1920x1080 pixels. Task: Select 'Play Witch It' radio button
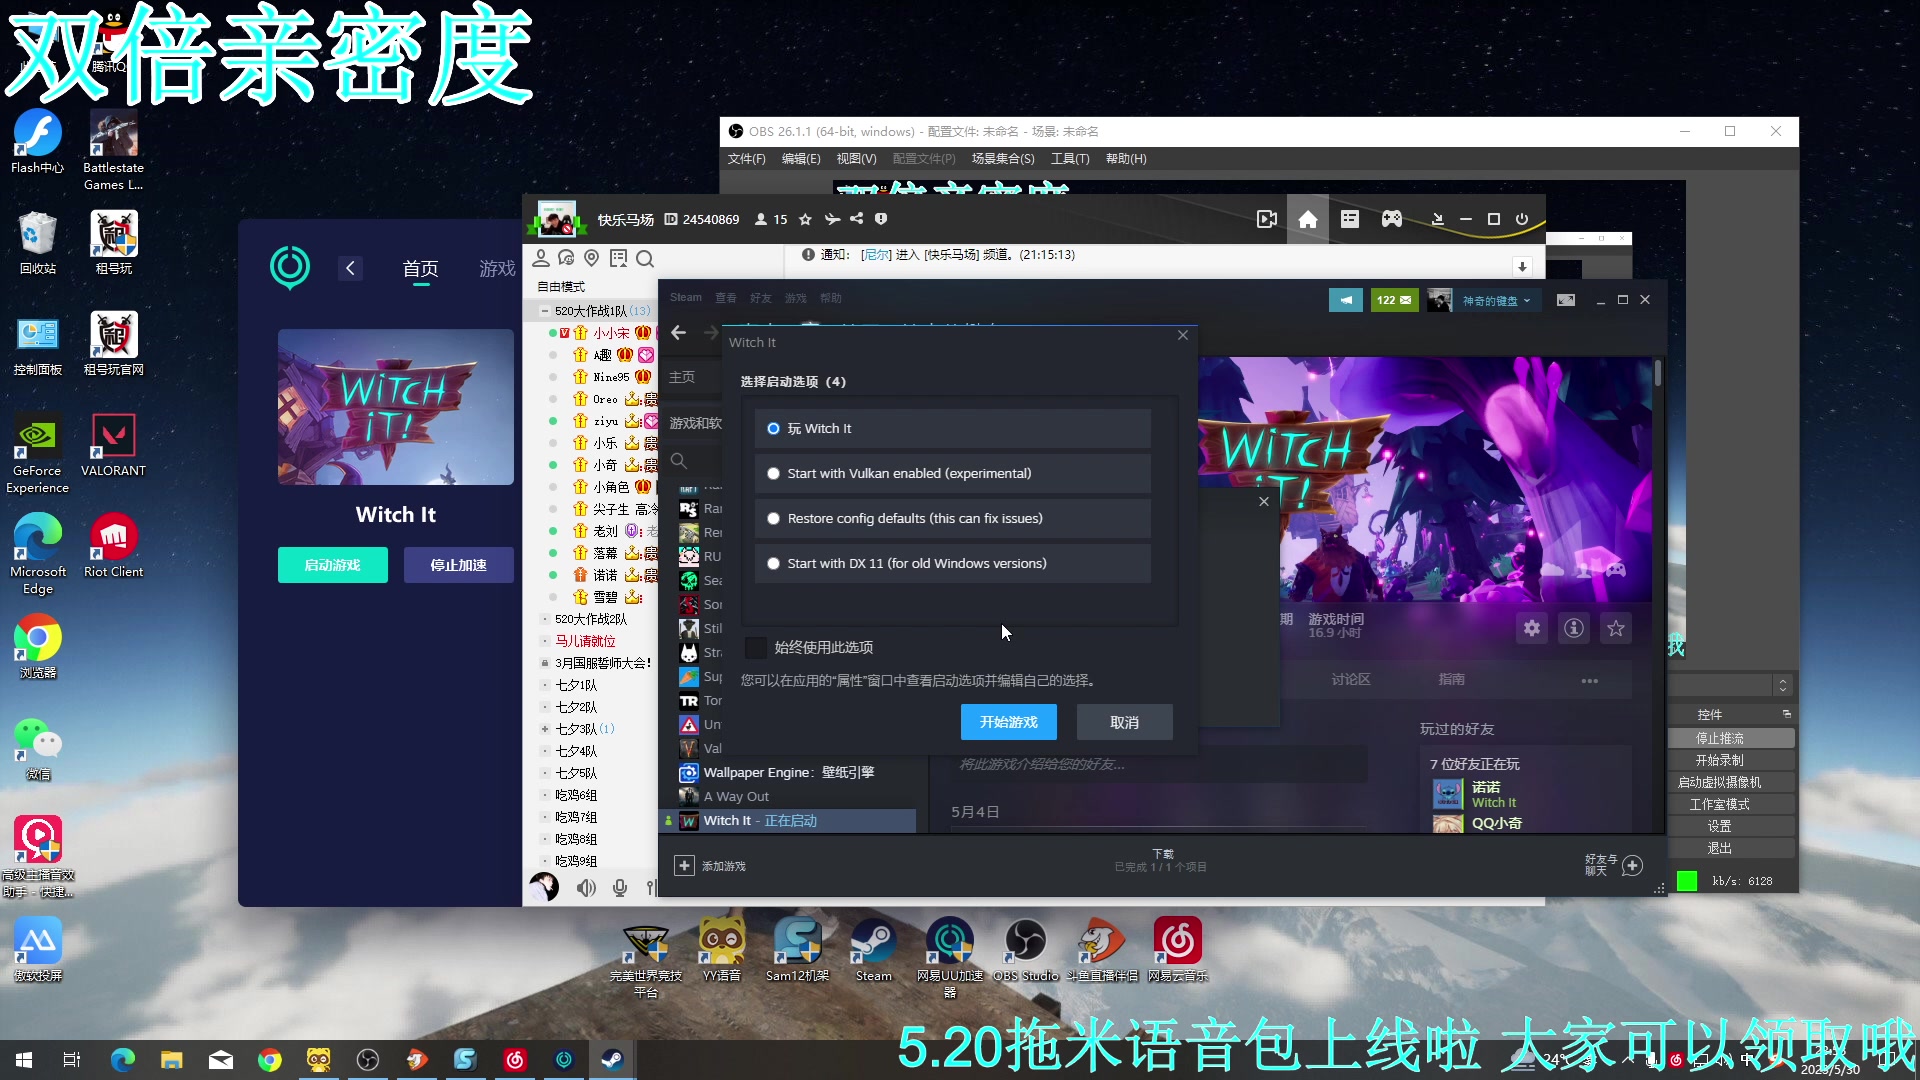(773, 427)
